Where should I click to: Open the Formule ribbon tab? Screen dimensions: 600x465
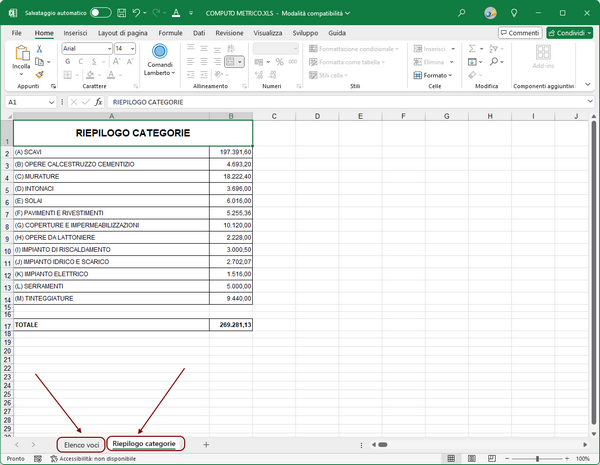[170, 33]
